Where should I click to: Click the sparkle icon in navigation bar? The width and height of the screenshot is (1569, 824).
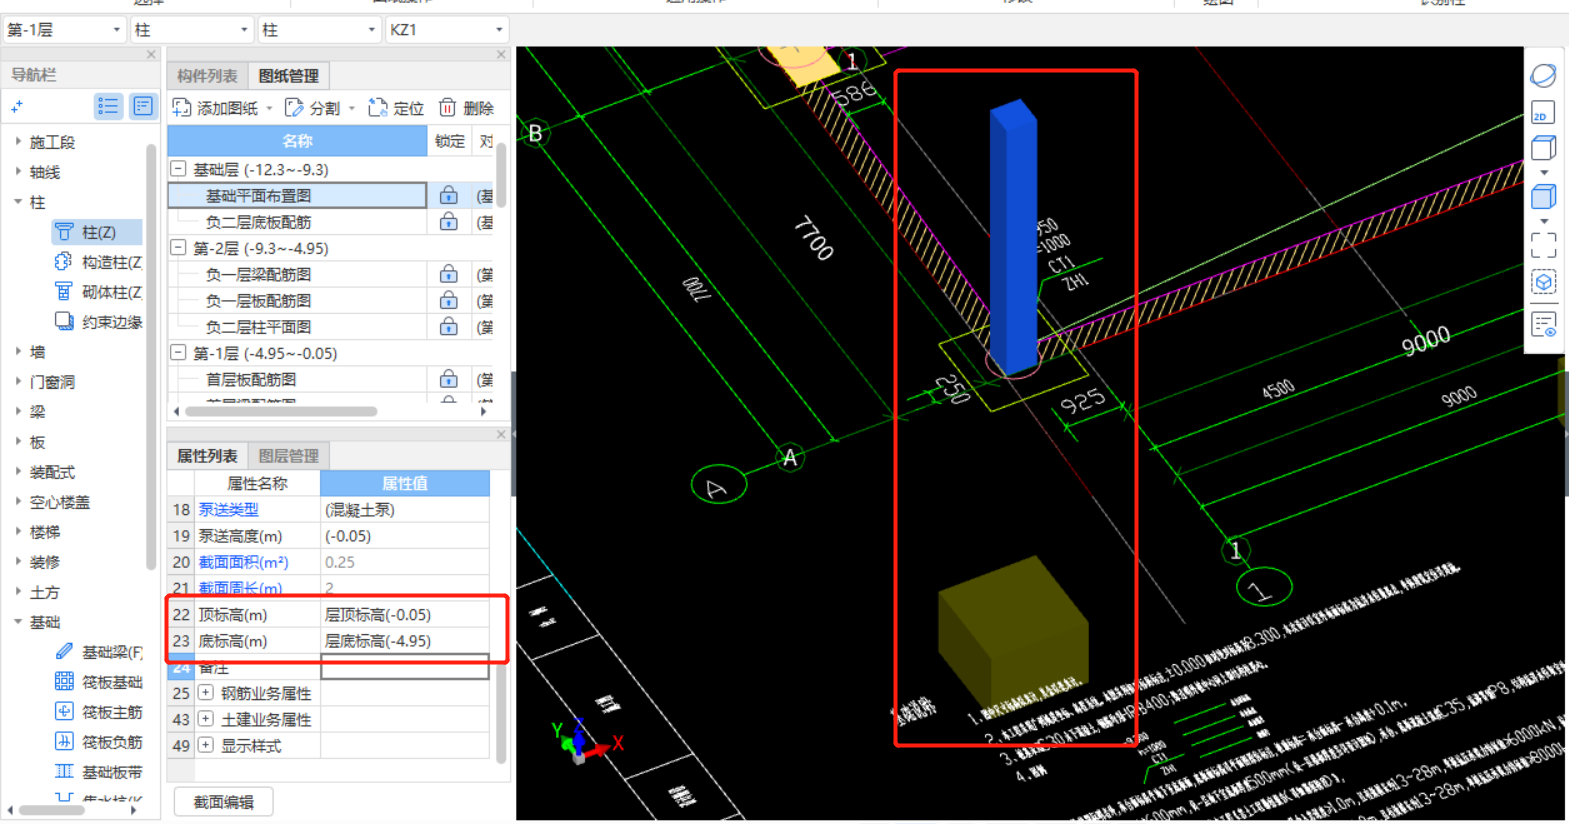click(x=17, y=106)
